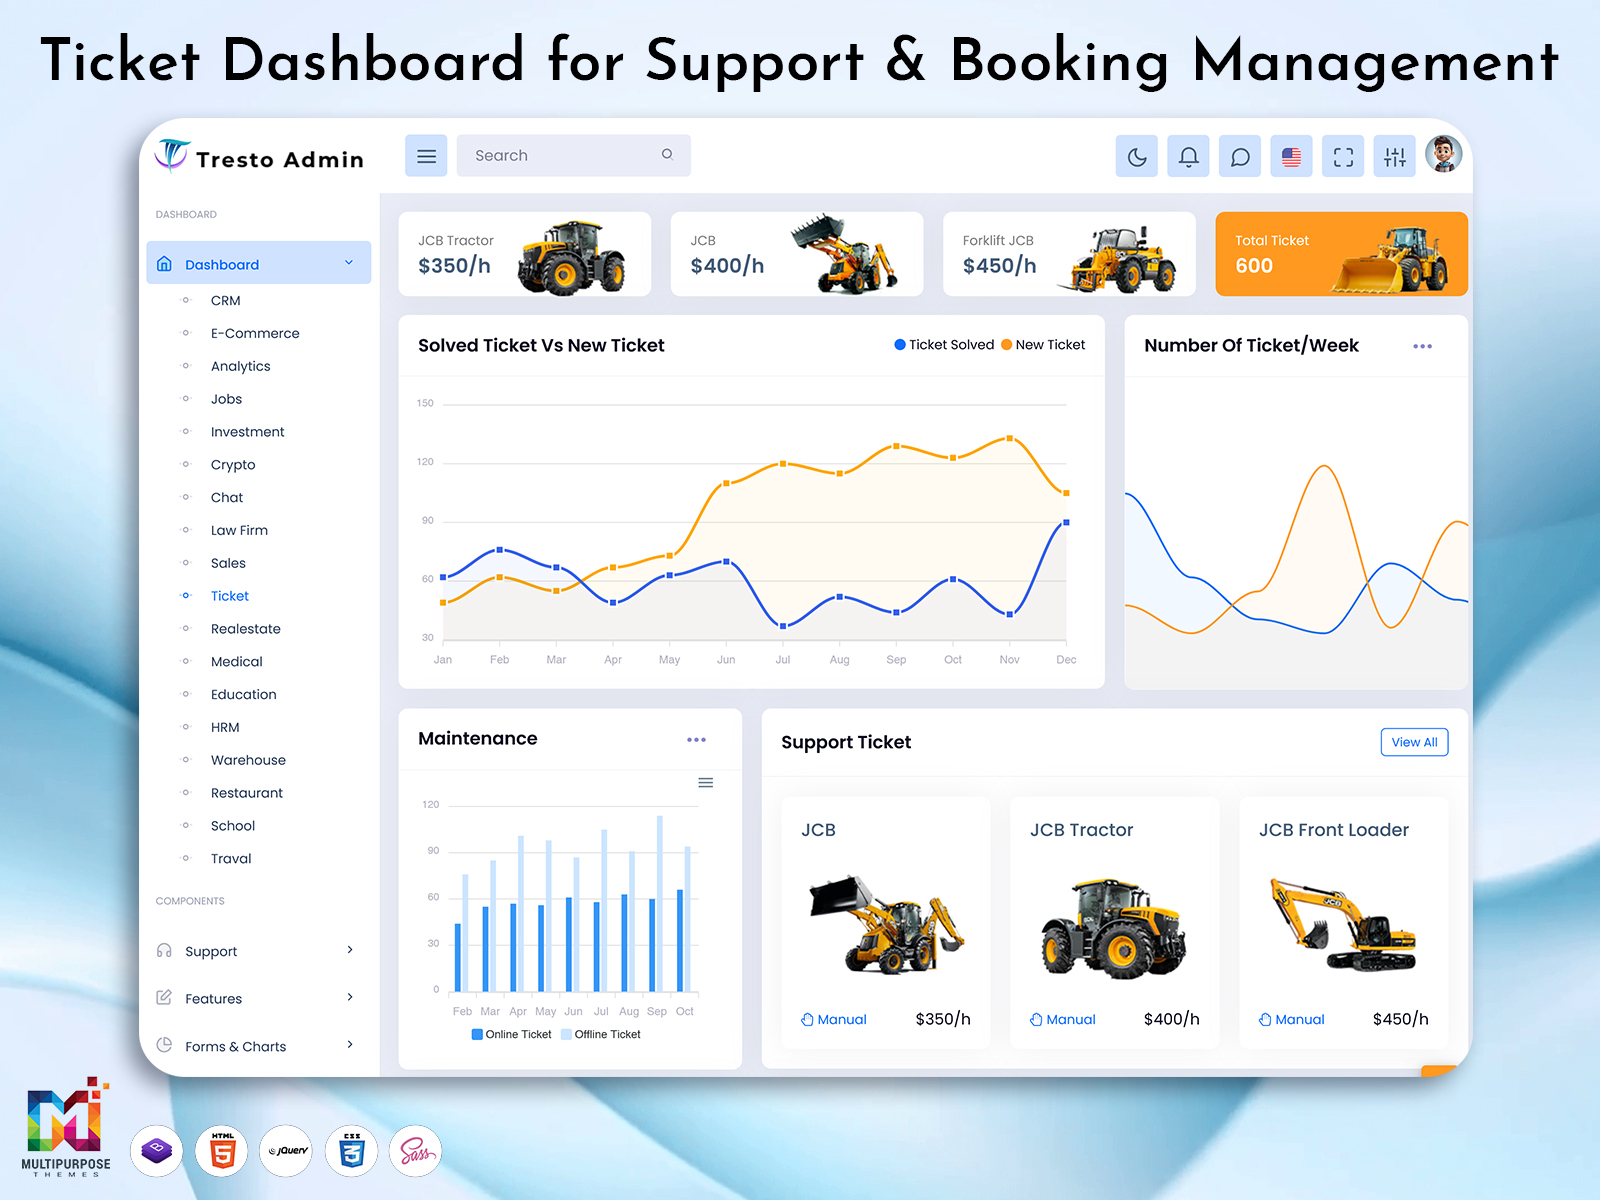
Task: Toggle Online Ticket legend series
Action: point(511,1034)
